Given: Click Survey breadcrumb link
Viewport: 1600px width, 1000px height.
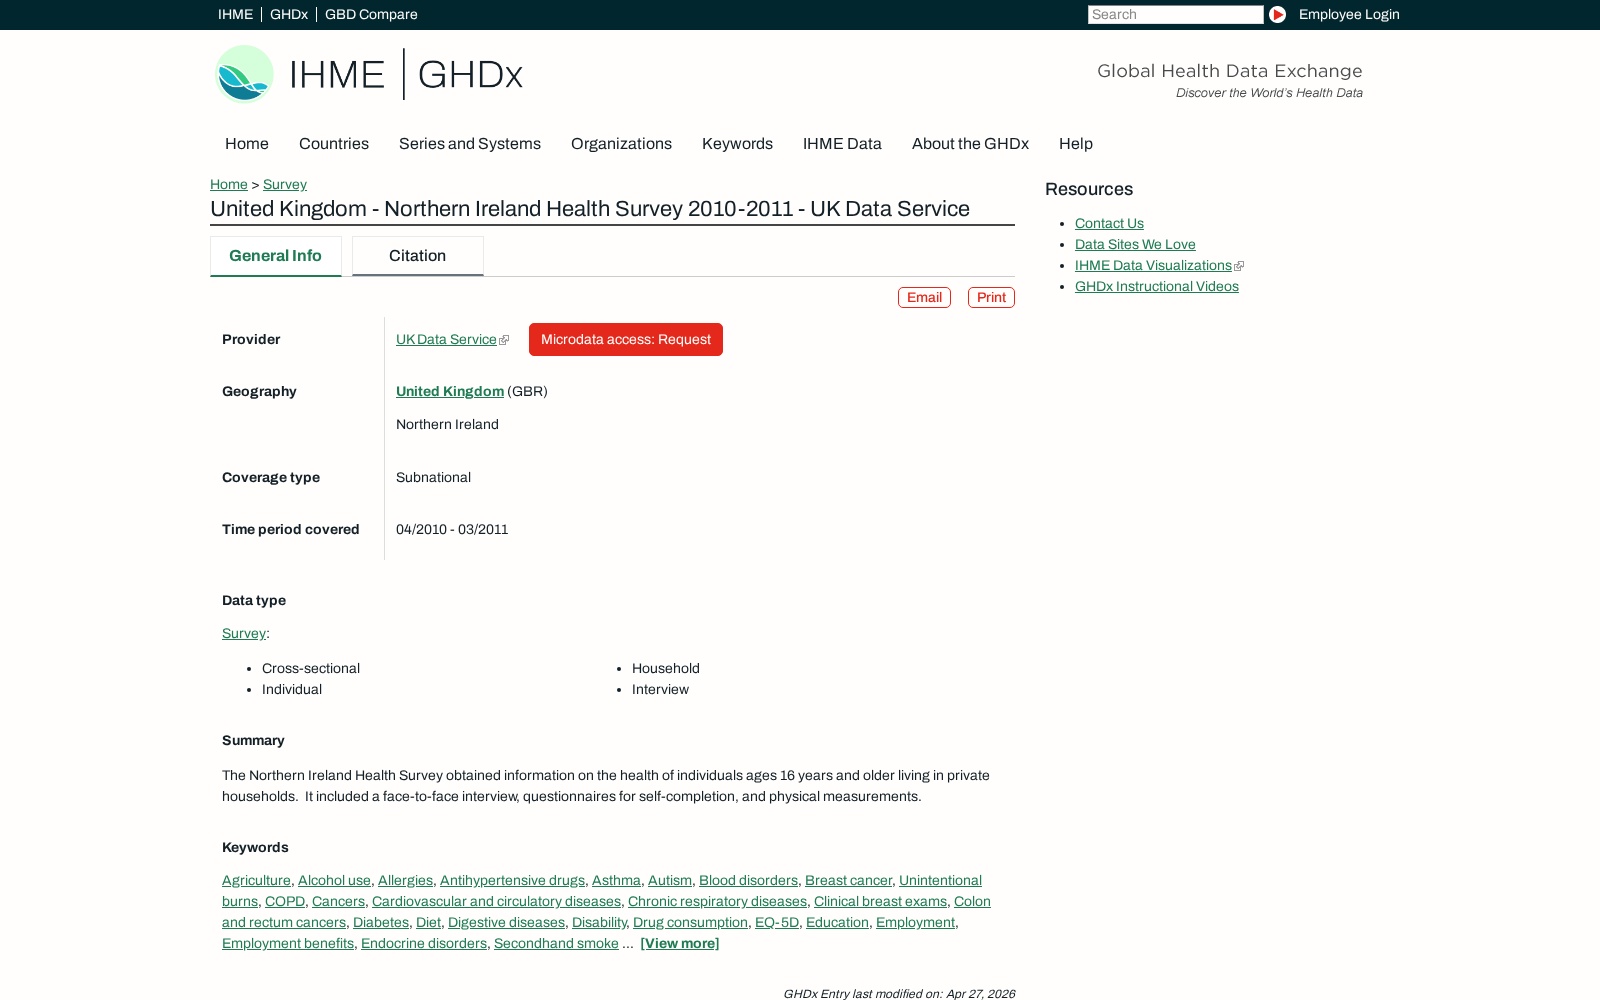Looking at the screenshot, I should coord(285,184).
